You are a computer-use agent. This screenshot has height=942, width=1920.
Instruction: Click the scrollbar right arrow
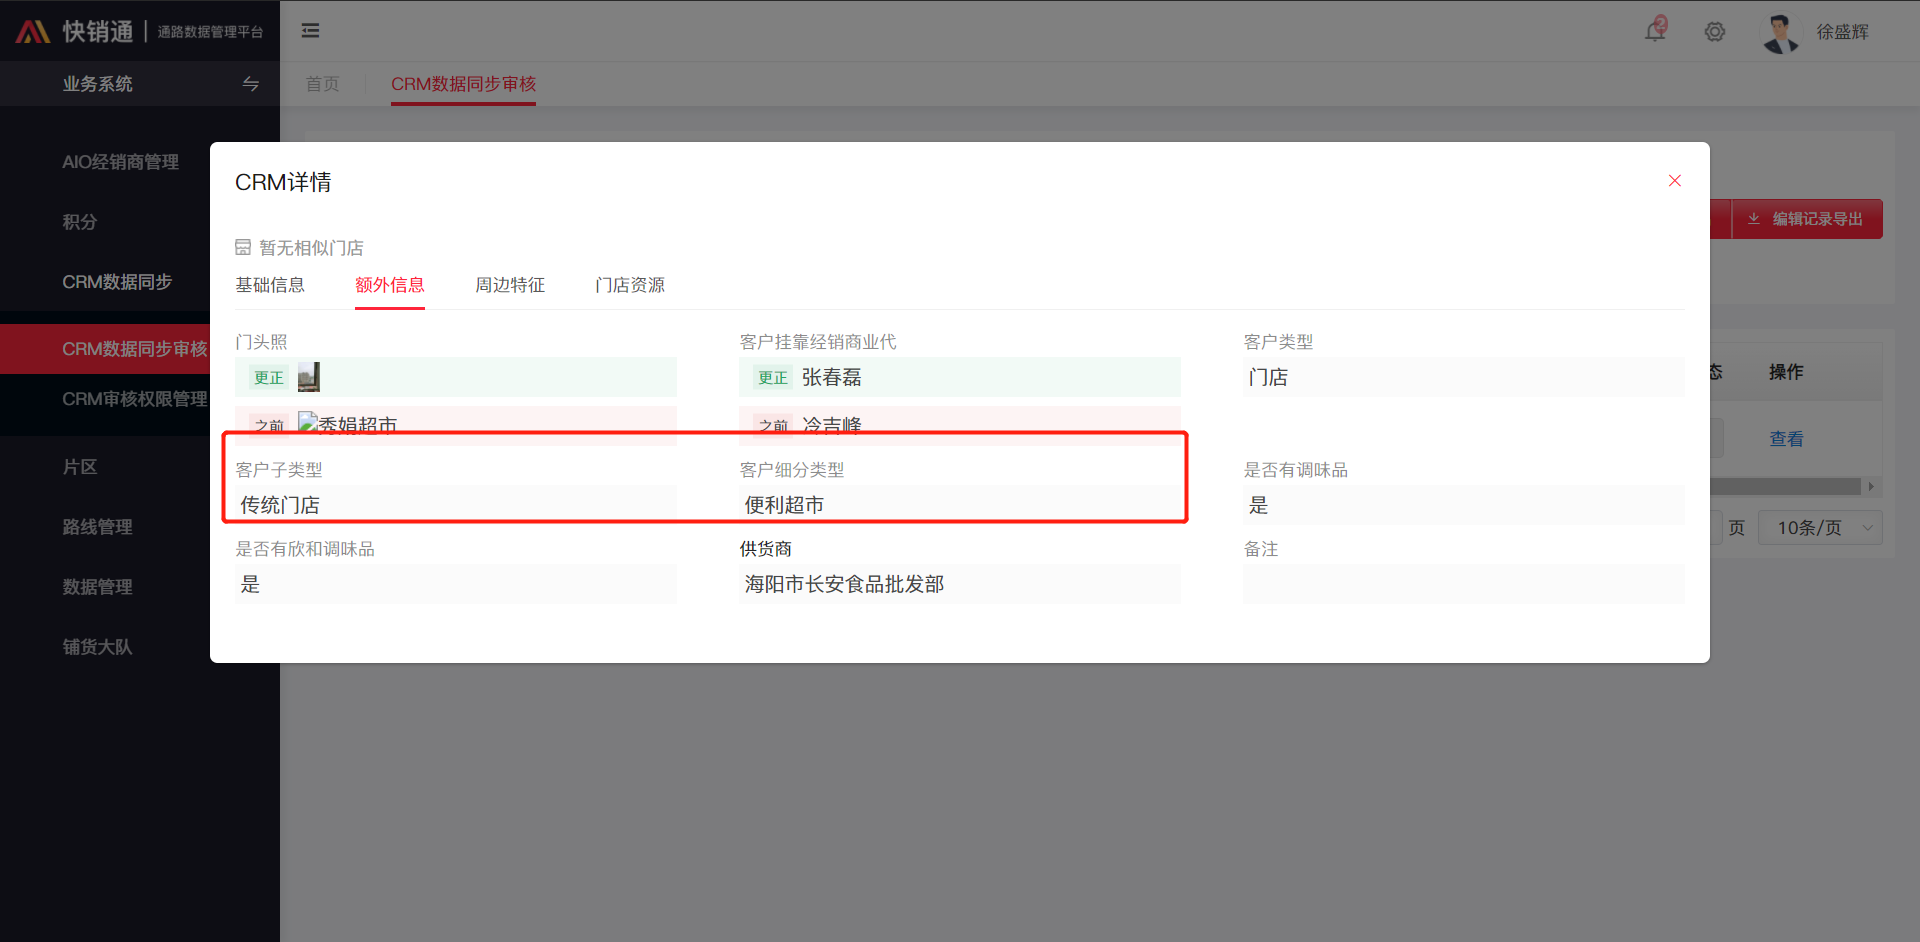point(1871,487)
